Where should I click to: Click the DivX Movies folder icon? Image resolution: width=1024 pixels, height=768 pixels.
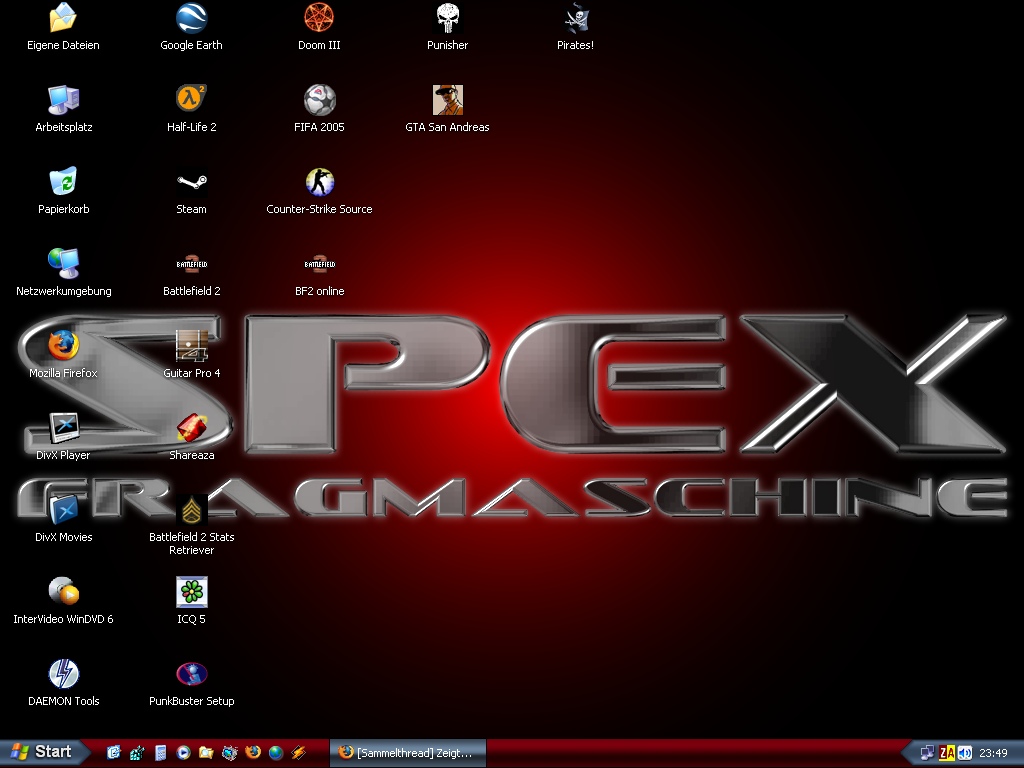click(x=63, y=510)
